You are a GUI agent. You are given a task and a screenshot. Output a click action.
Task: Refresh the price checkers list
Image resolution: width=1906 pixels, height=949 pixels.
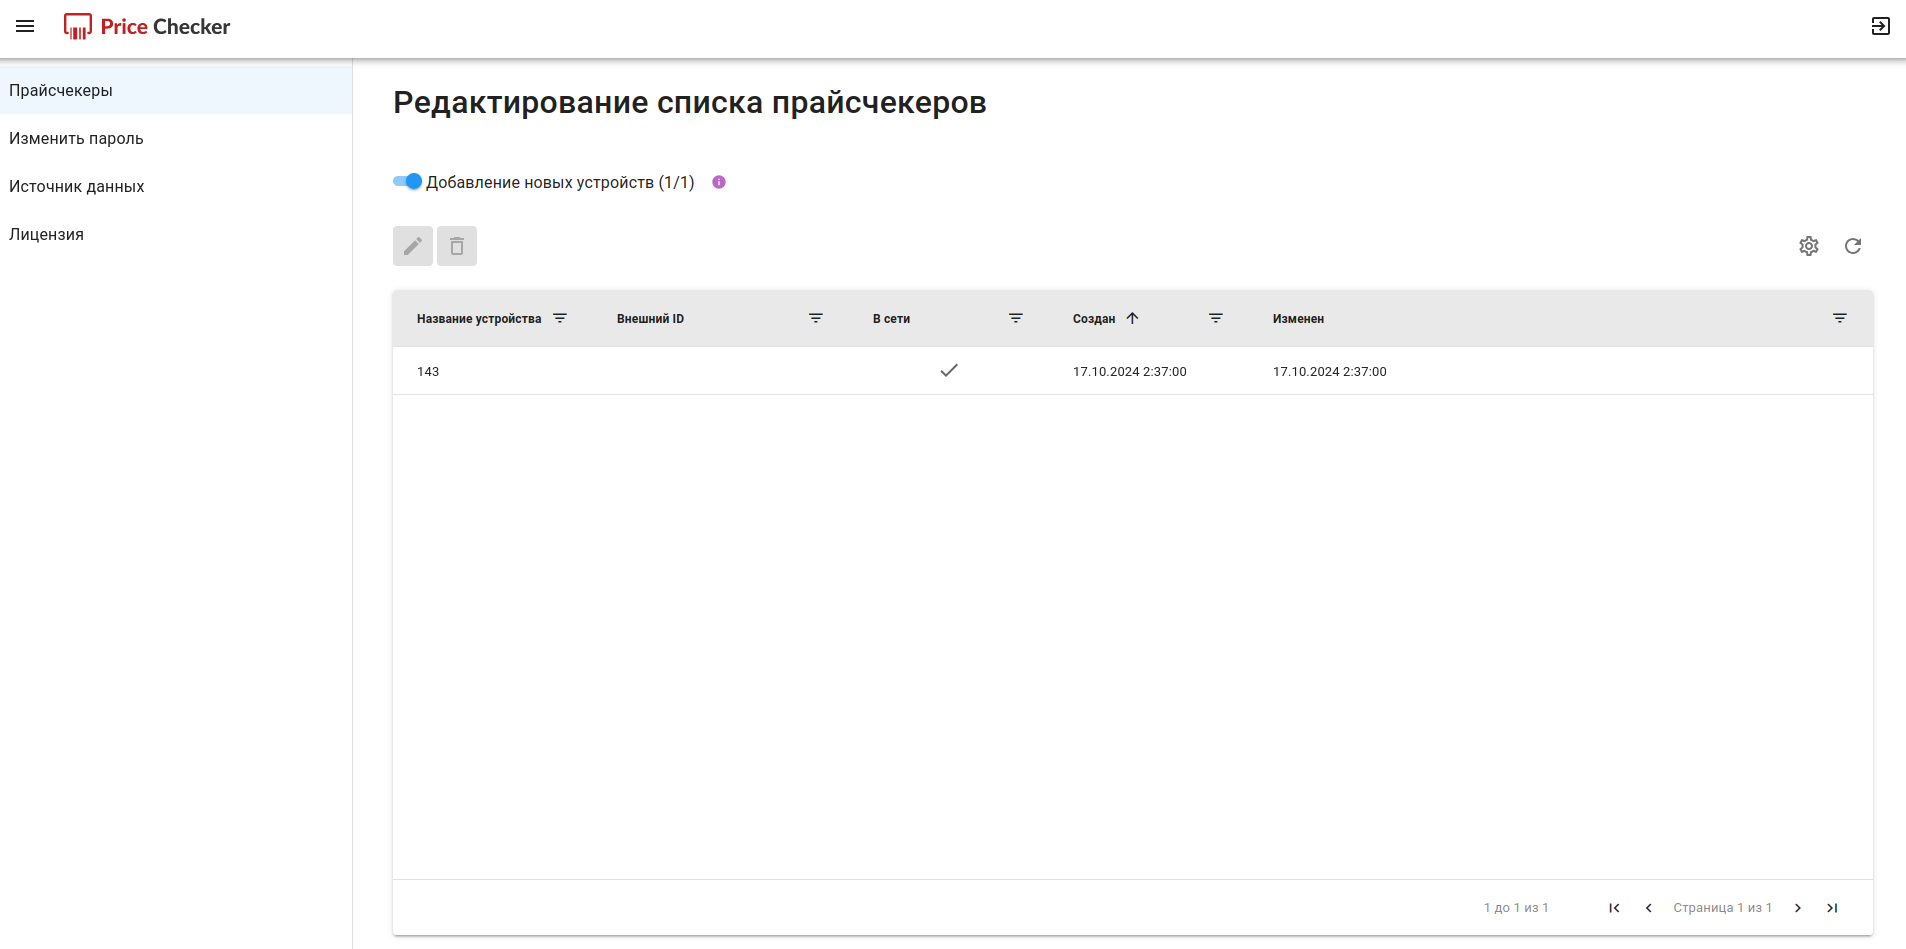click(1853, 246)
